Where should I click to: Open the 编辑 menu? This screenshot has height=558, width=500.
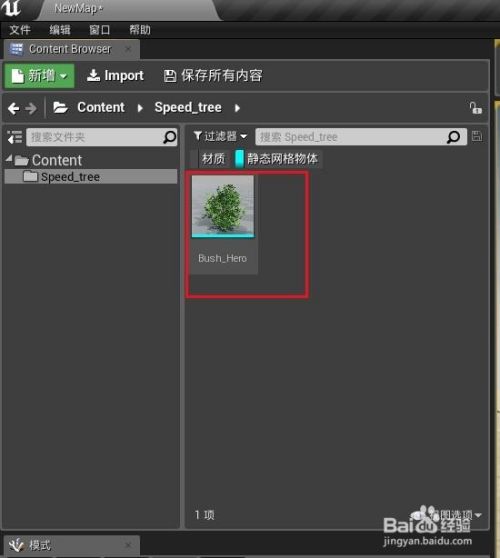[x=60, y=30]
